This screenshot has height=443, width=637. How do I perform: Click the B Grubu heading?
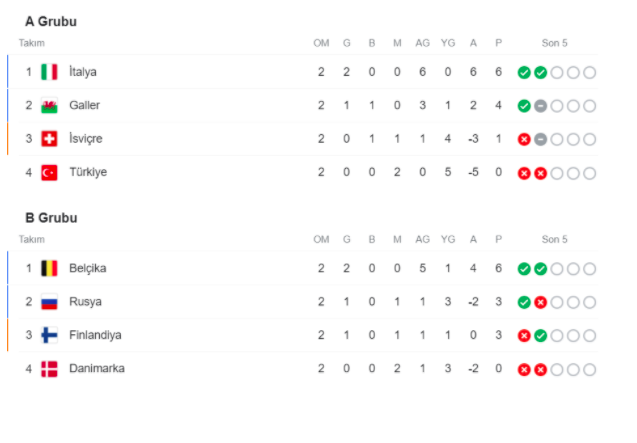51,218
